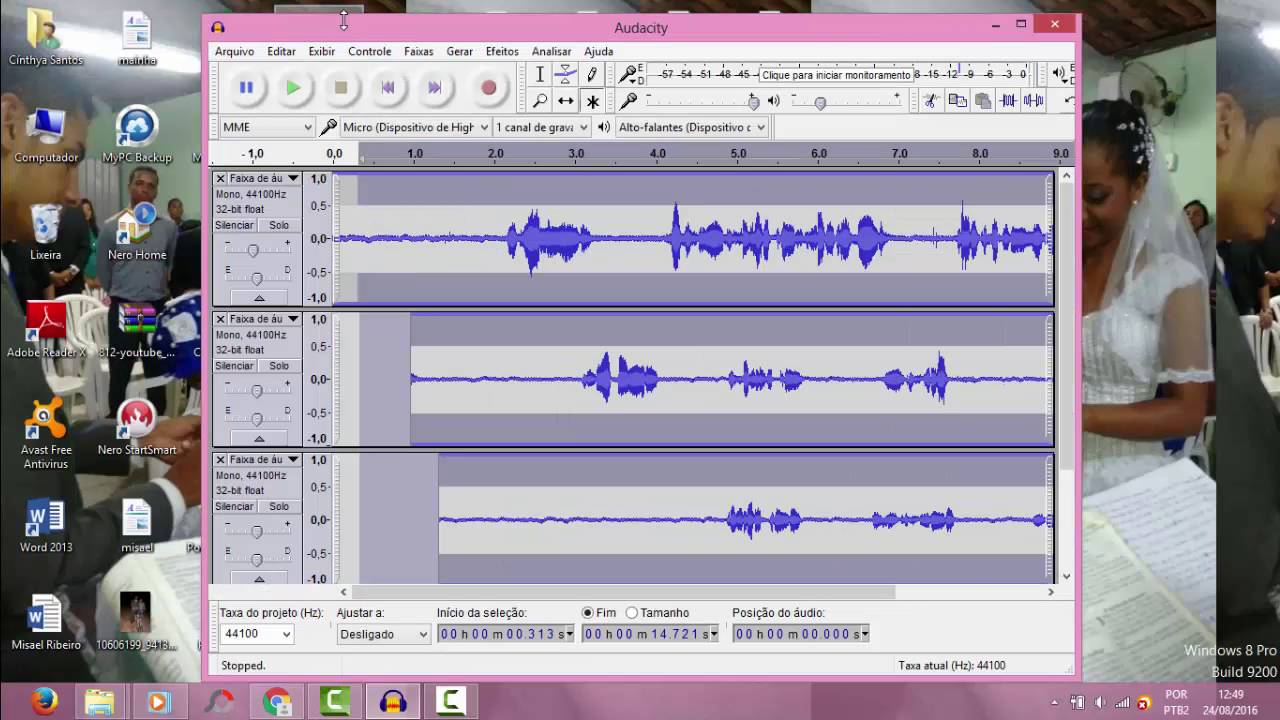This screenshot has width=1280, height=720.
Task: Toggle Silenciar on the first track
Action: [235, 226]
